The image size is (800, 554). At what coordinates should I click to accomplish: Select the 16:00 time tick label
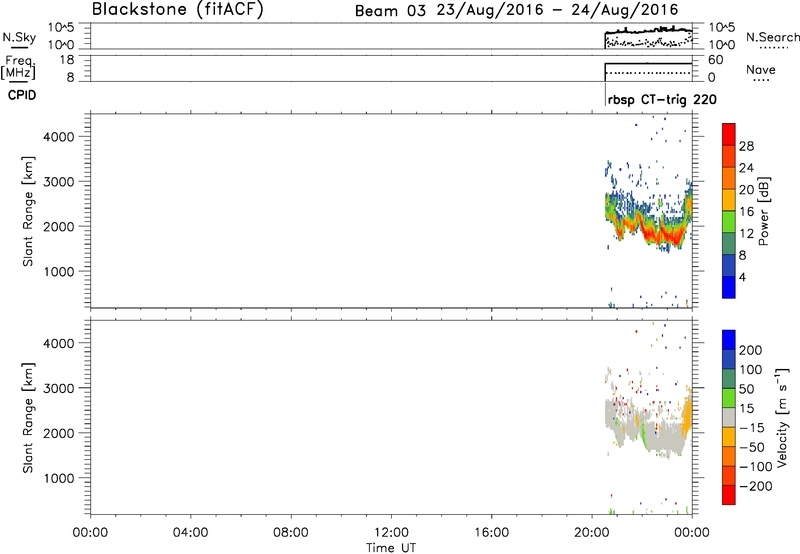[491, 533]
